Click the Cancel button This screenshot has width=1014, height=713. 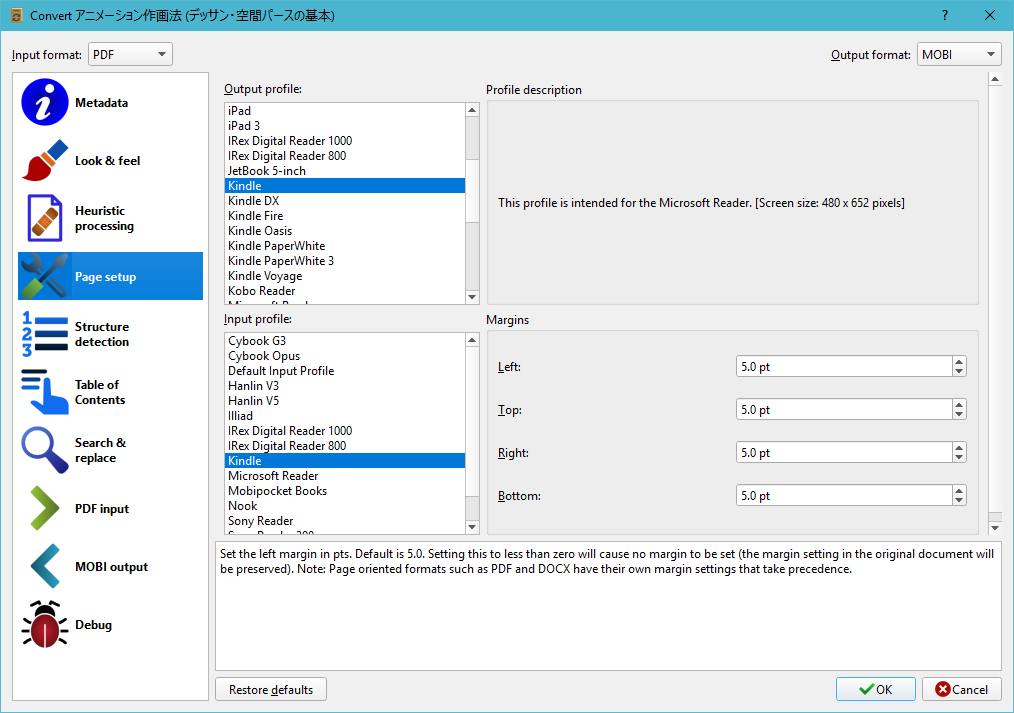(x=962, y=689)
